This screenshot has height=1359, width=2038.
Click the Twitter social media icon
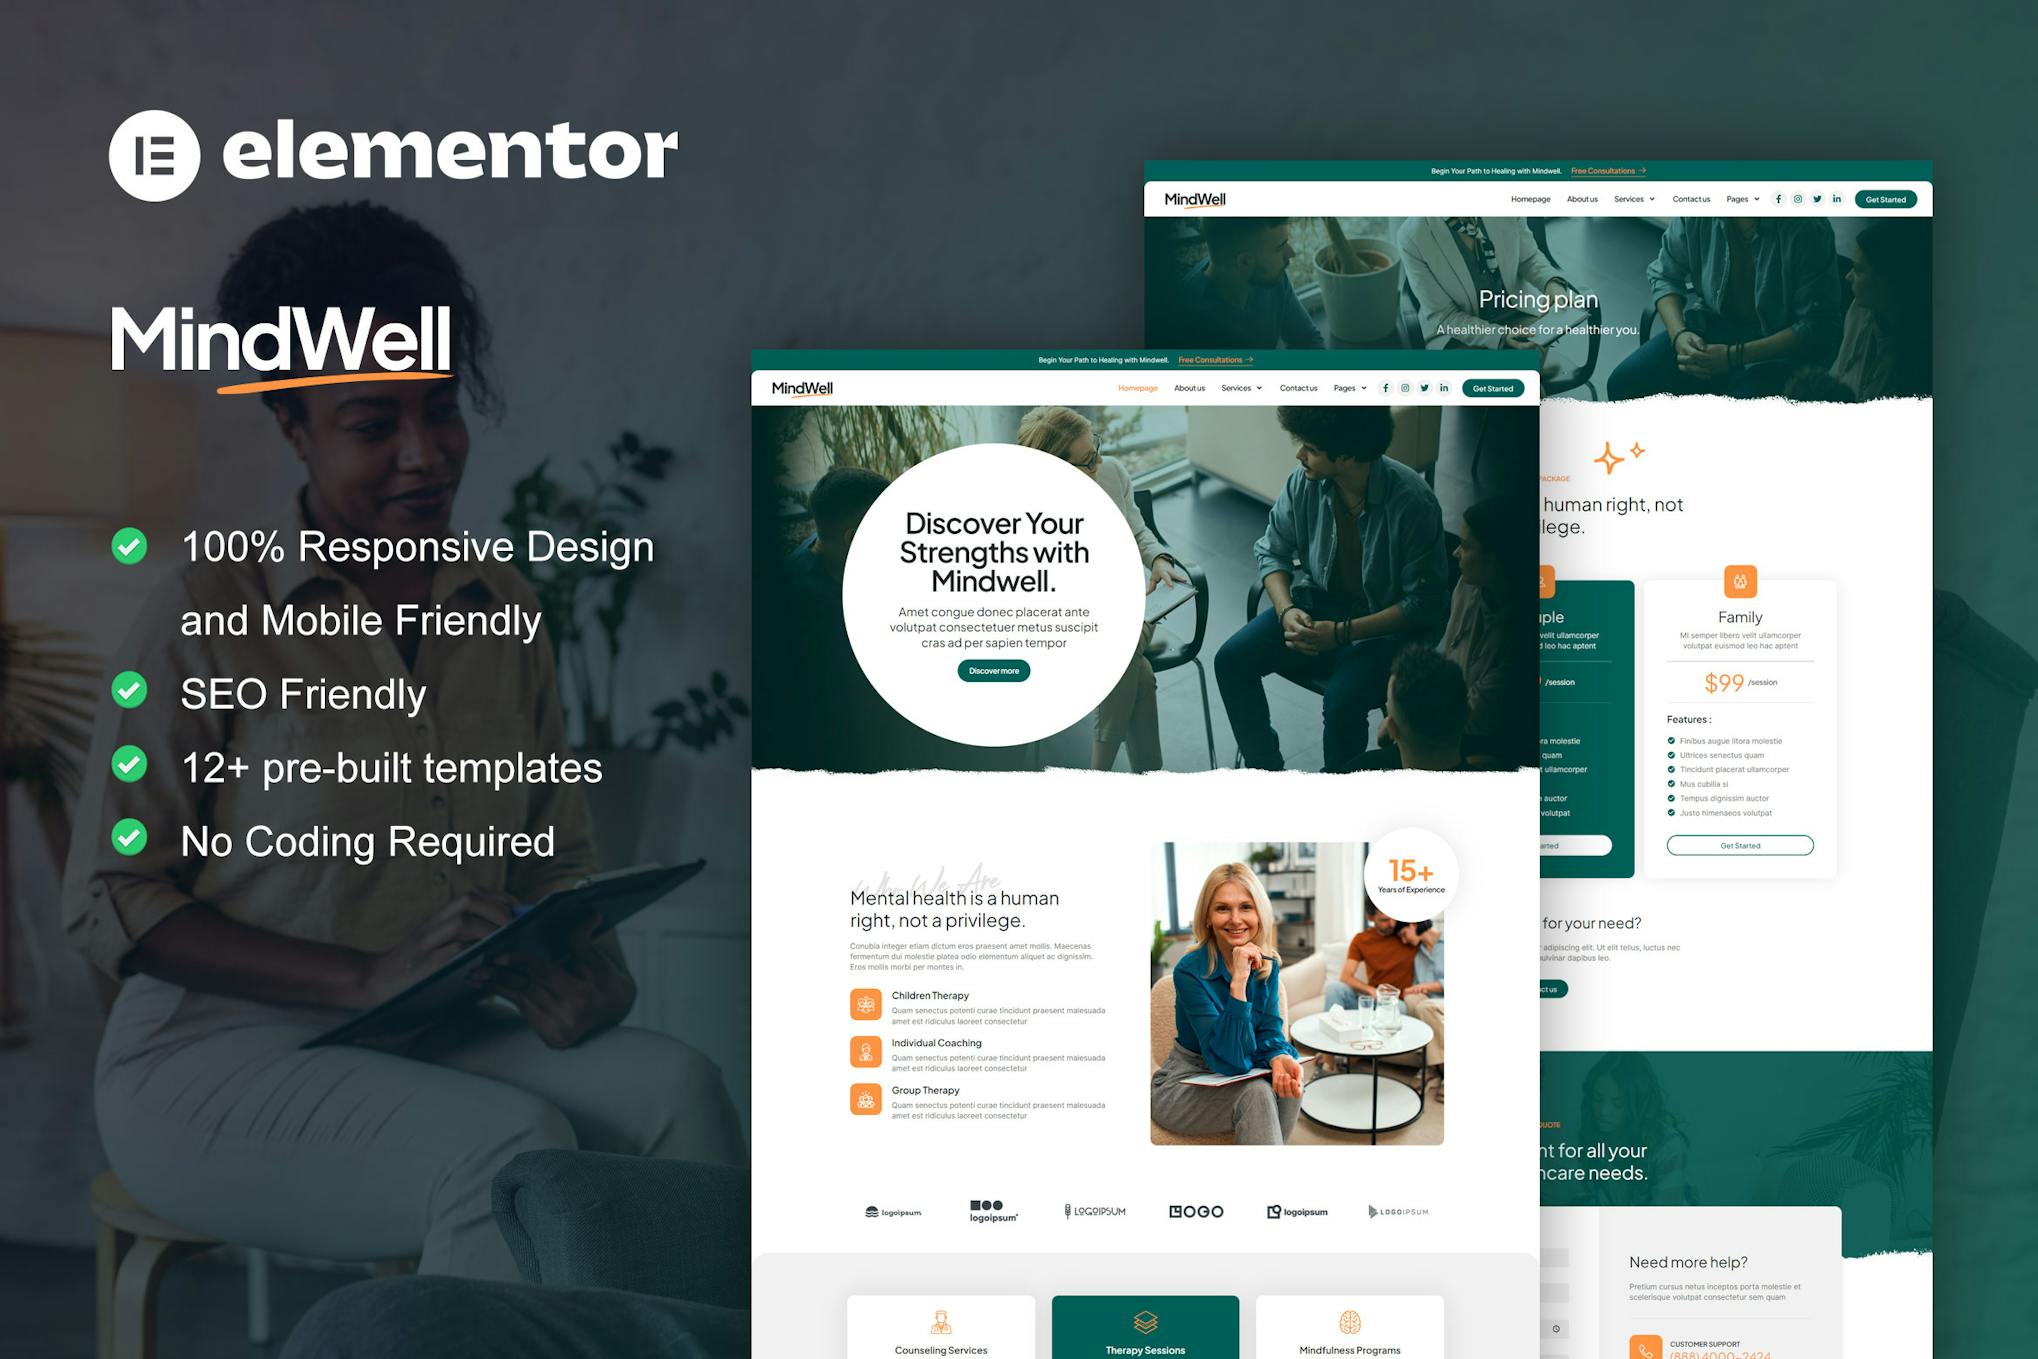(x=1424, y=391)
